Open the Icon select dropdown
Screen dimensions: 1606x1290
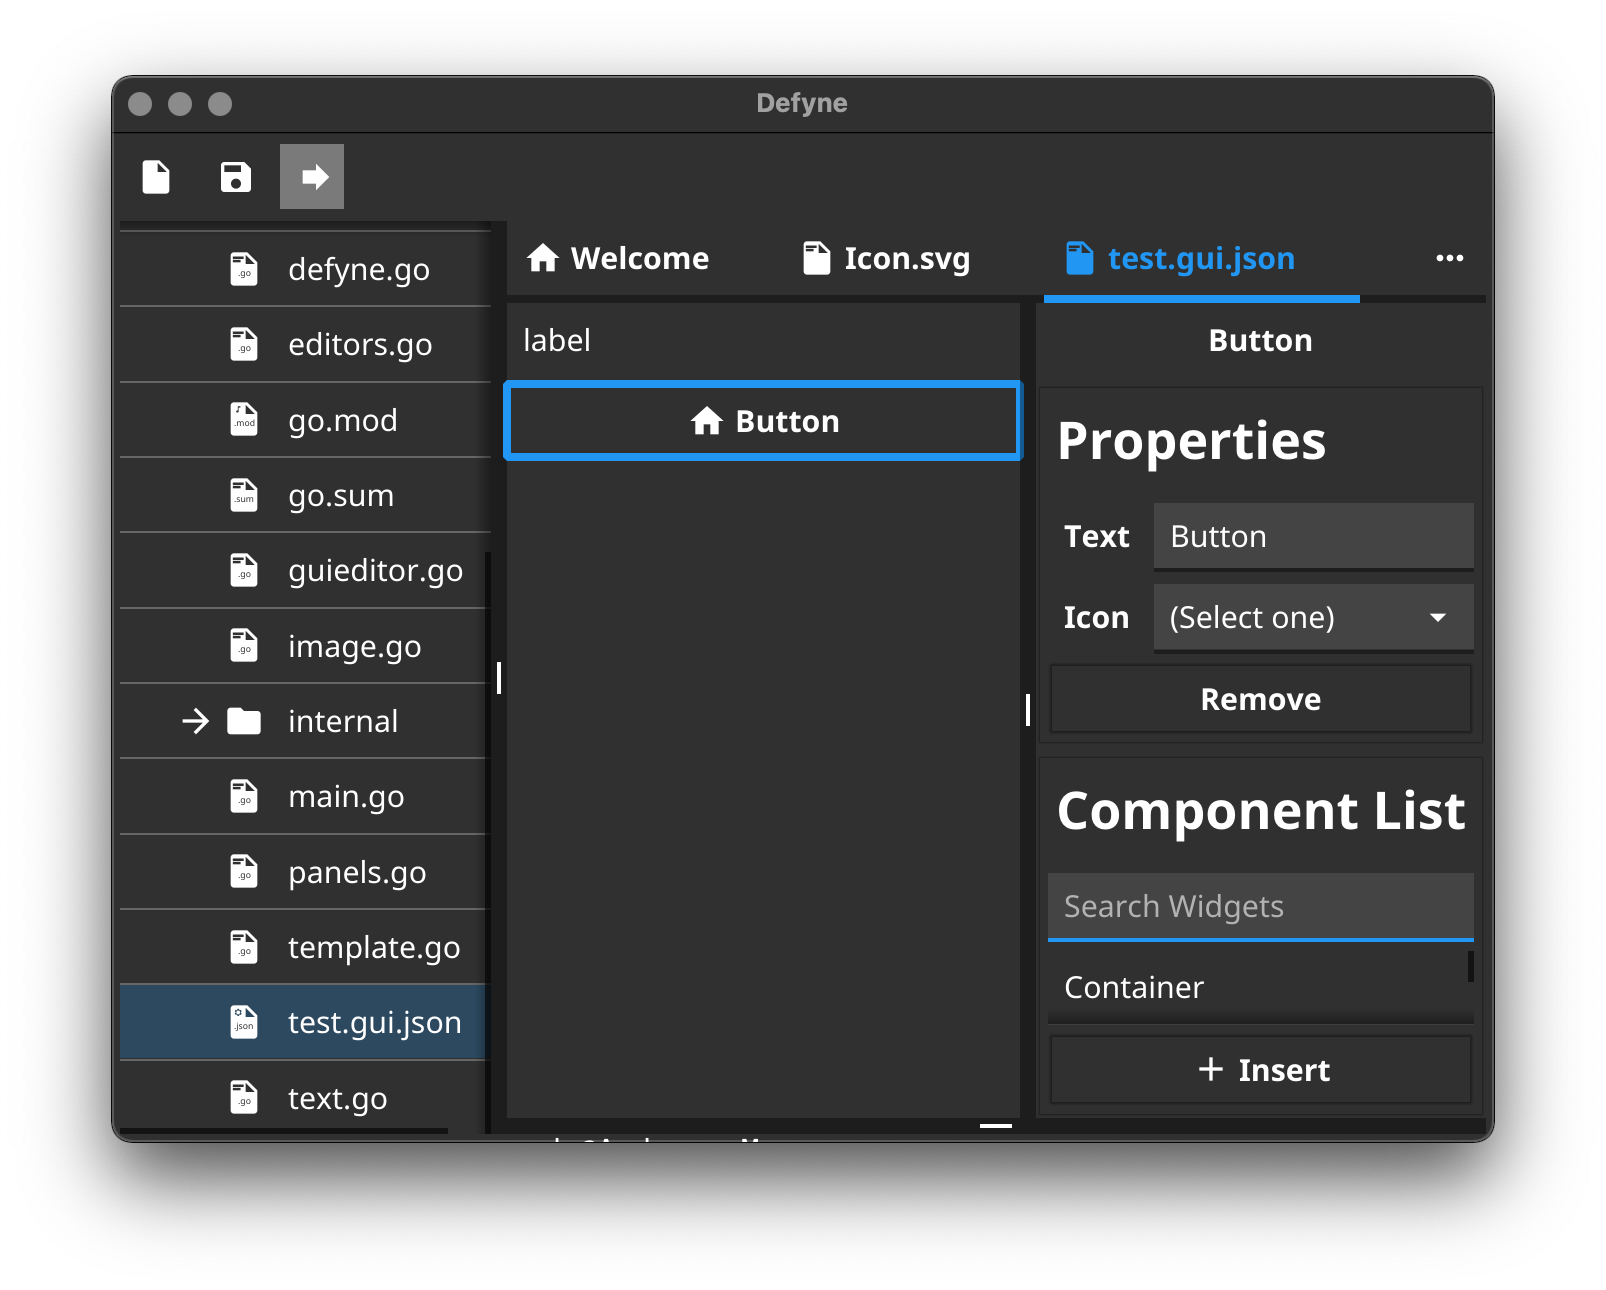pos(1313,618)
